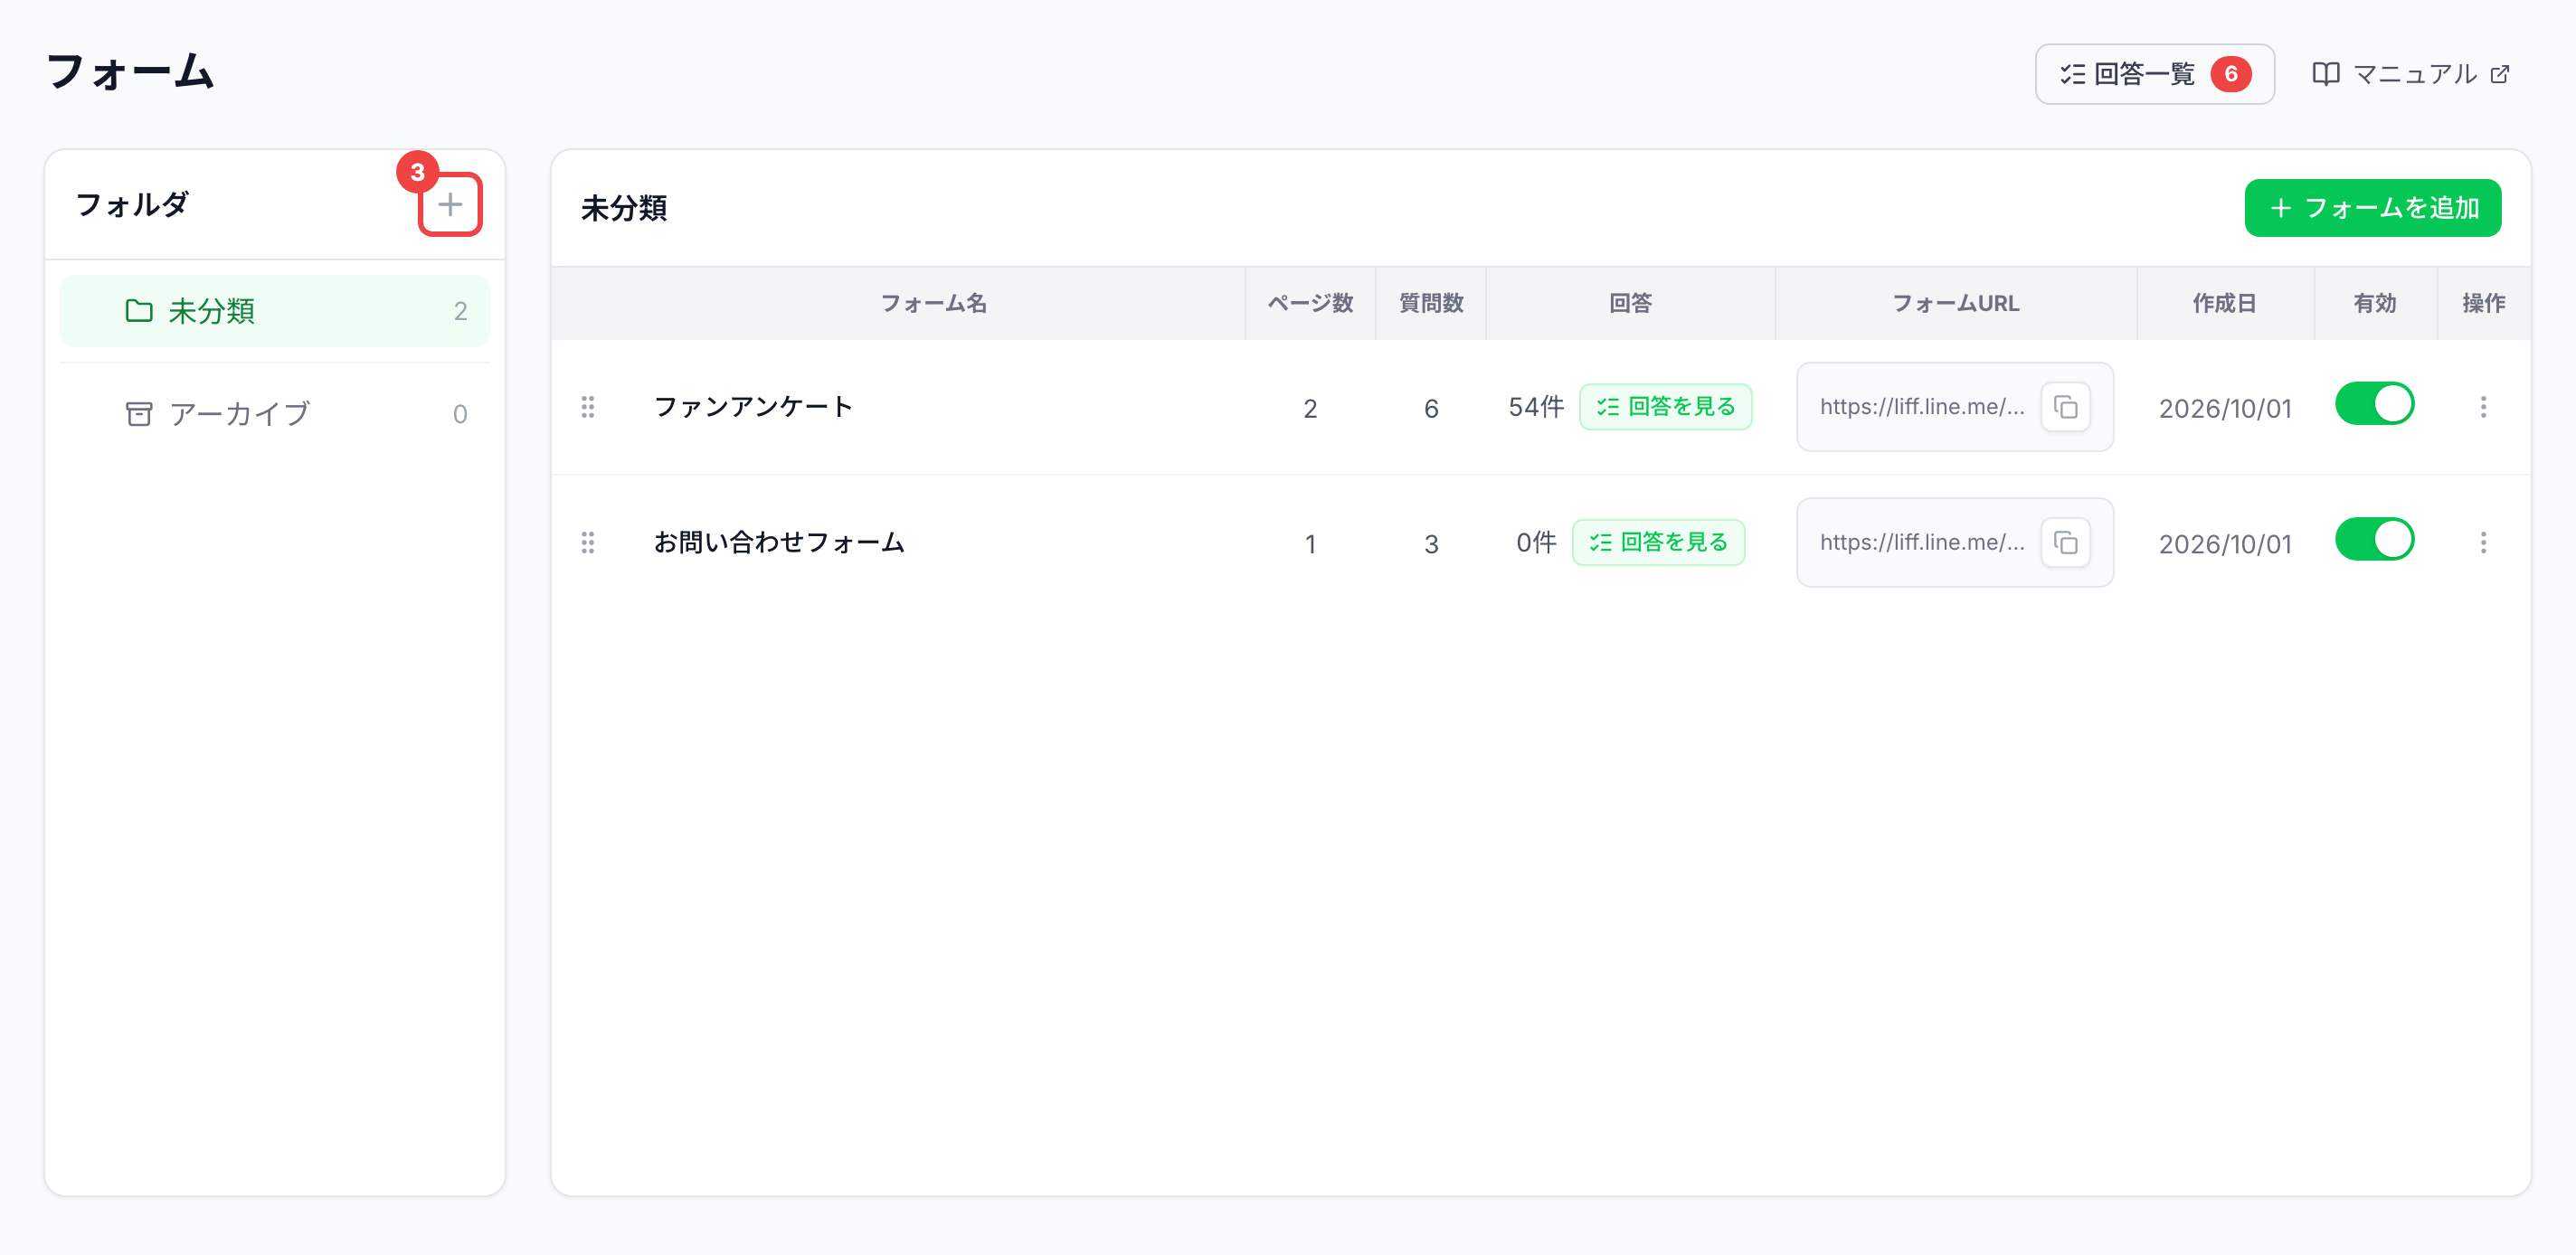Click the お問い合わせフォーム URL field
The height and width of the screenshot is (1255, 2576).
[x=1954, y=543]
